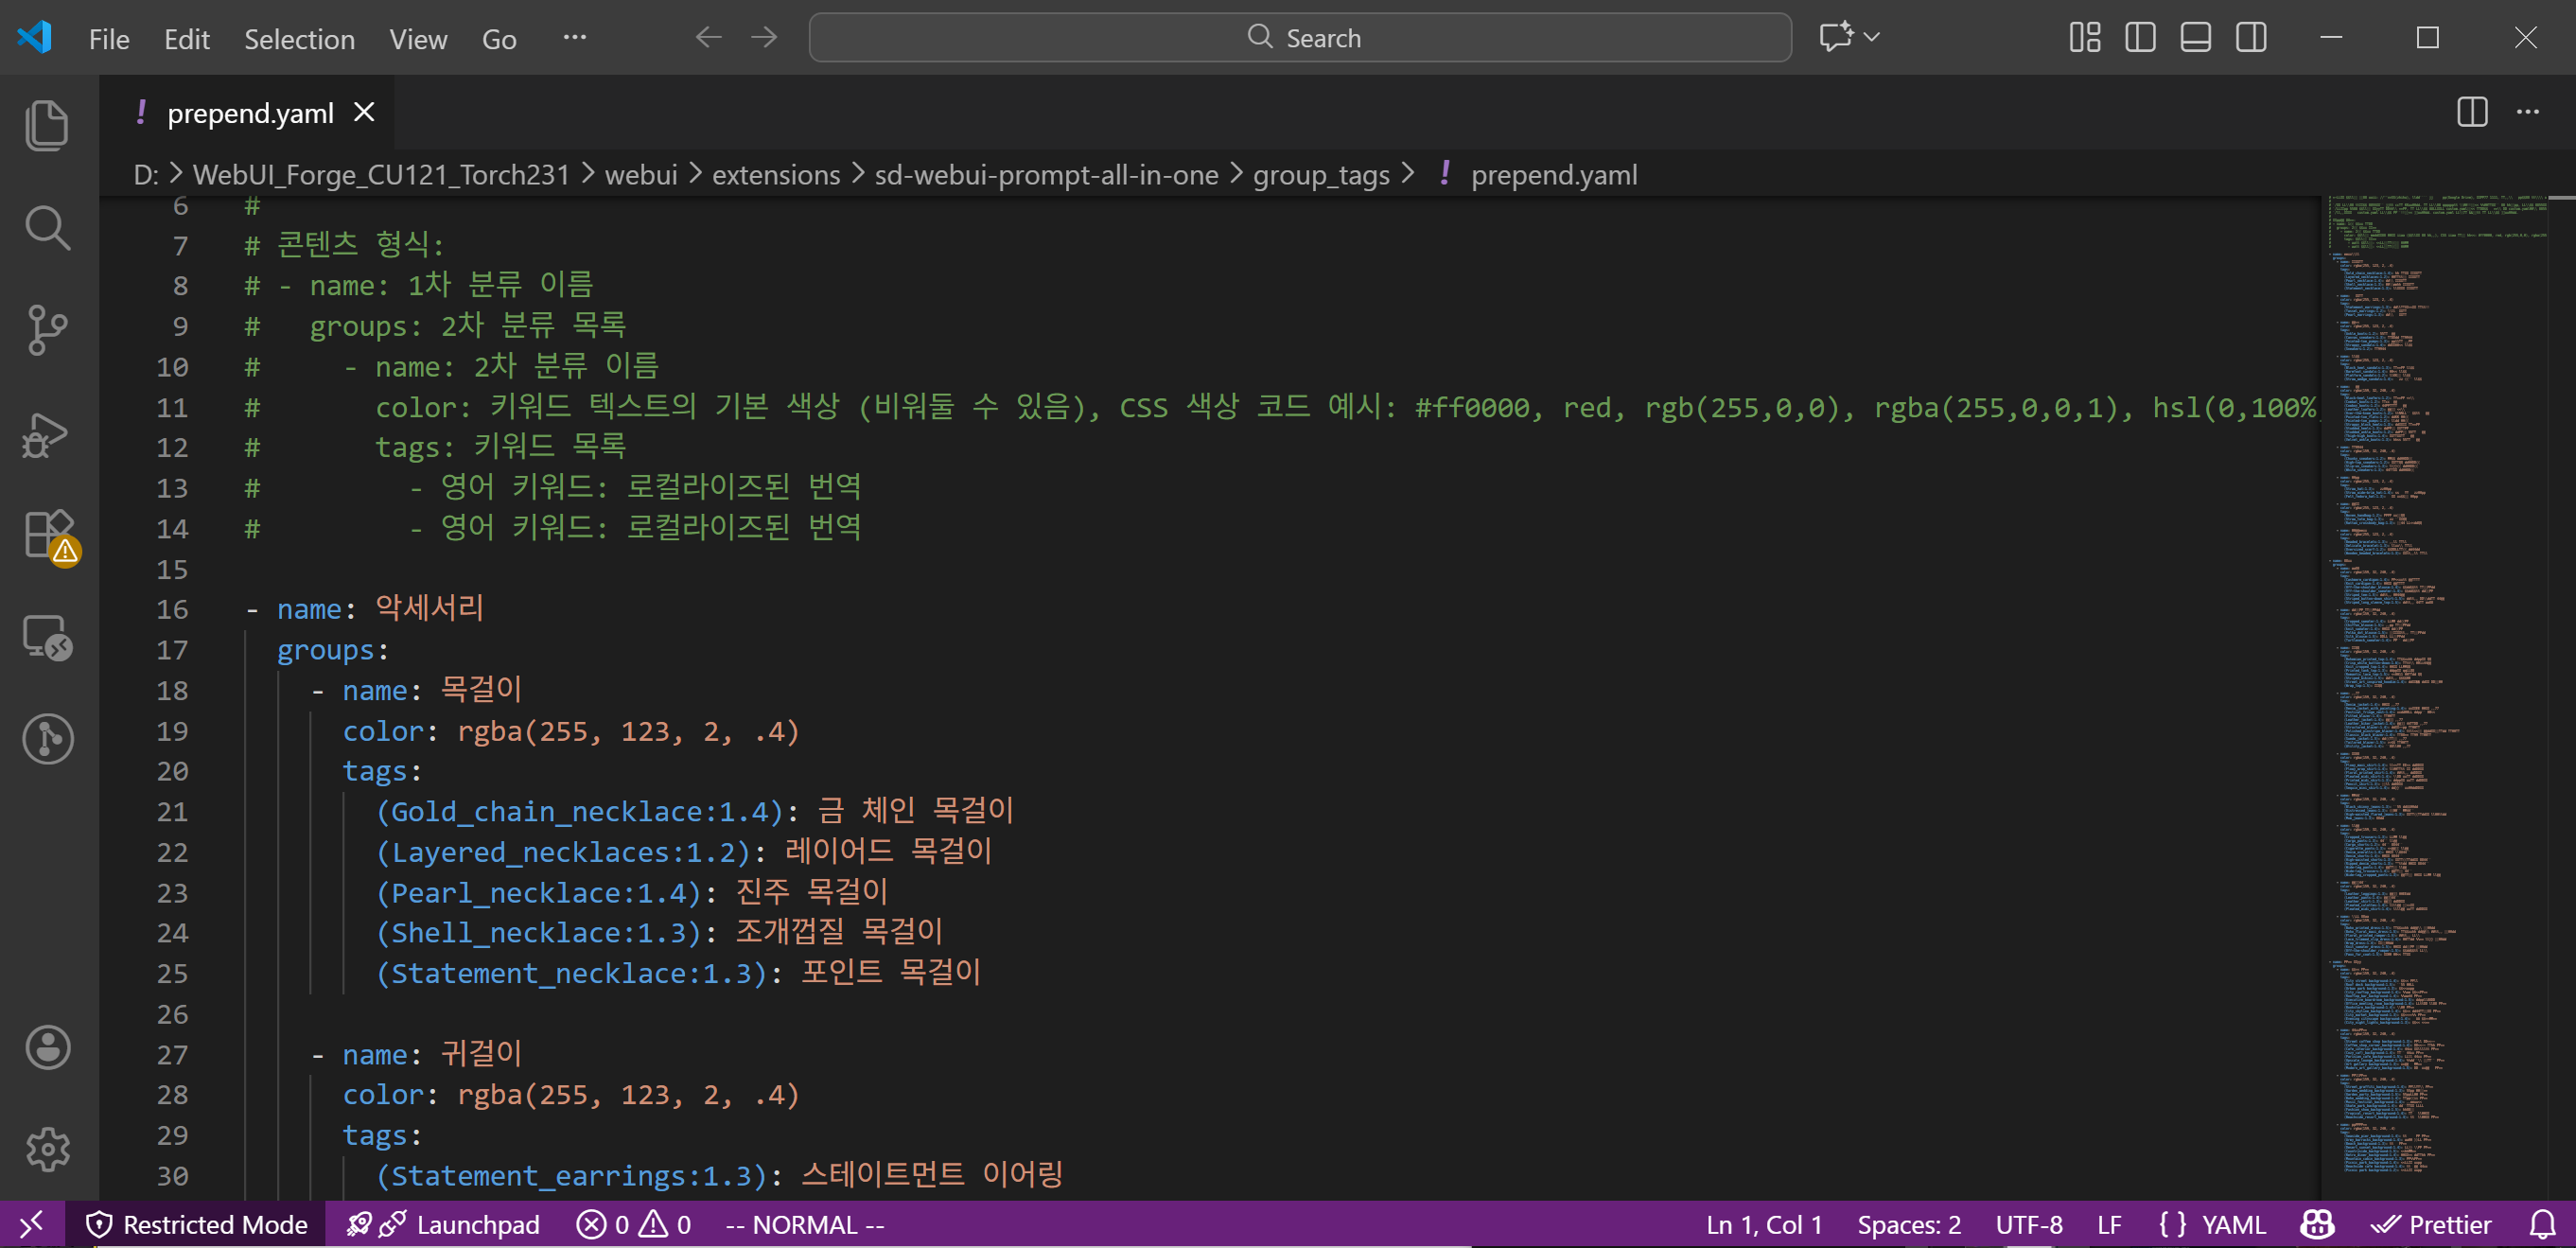Close the prepend.yaml tab
This screenshot has height=1248, width=2576.
click(364, 112)
